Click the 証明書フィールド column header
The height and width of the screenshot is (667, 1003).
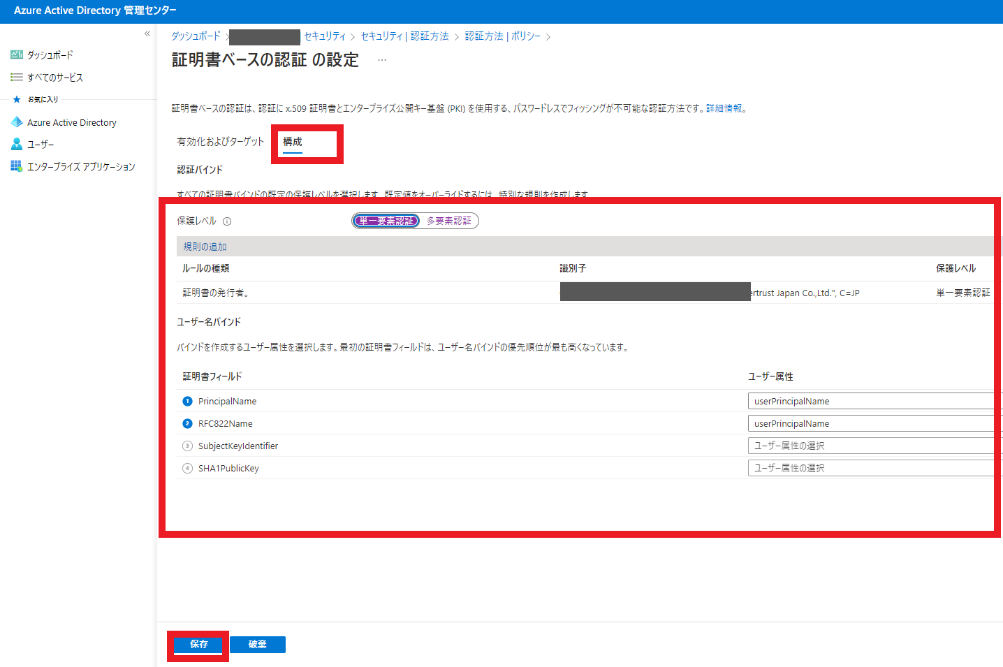pos(212,376)
